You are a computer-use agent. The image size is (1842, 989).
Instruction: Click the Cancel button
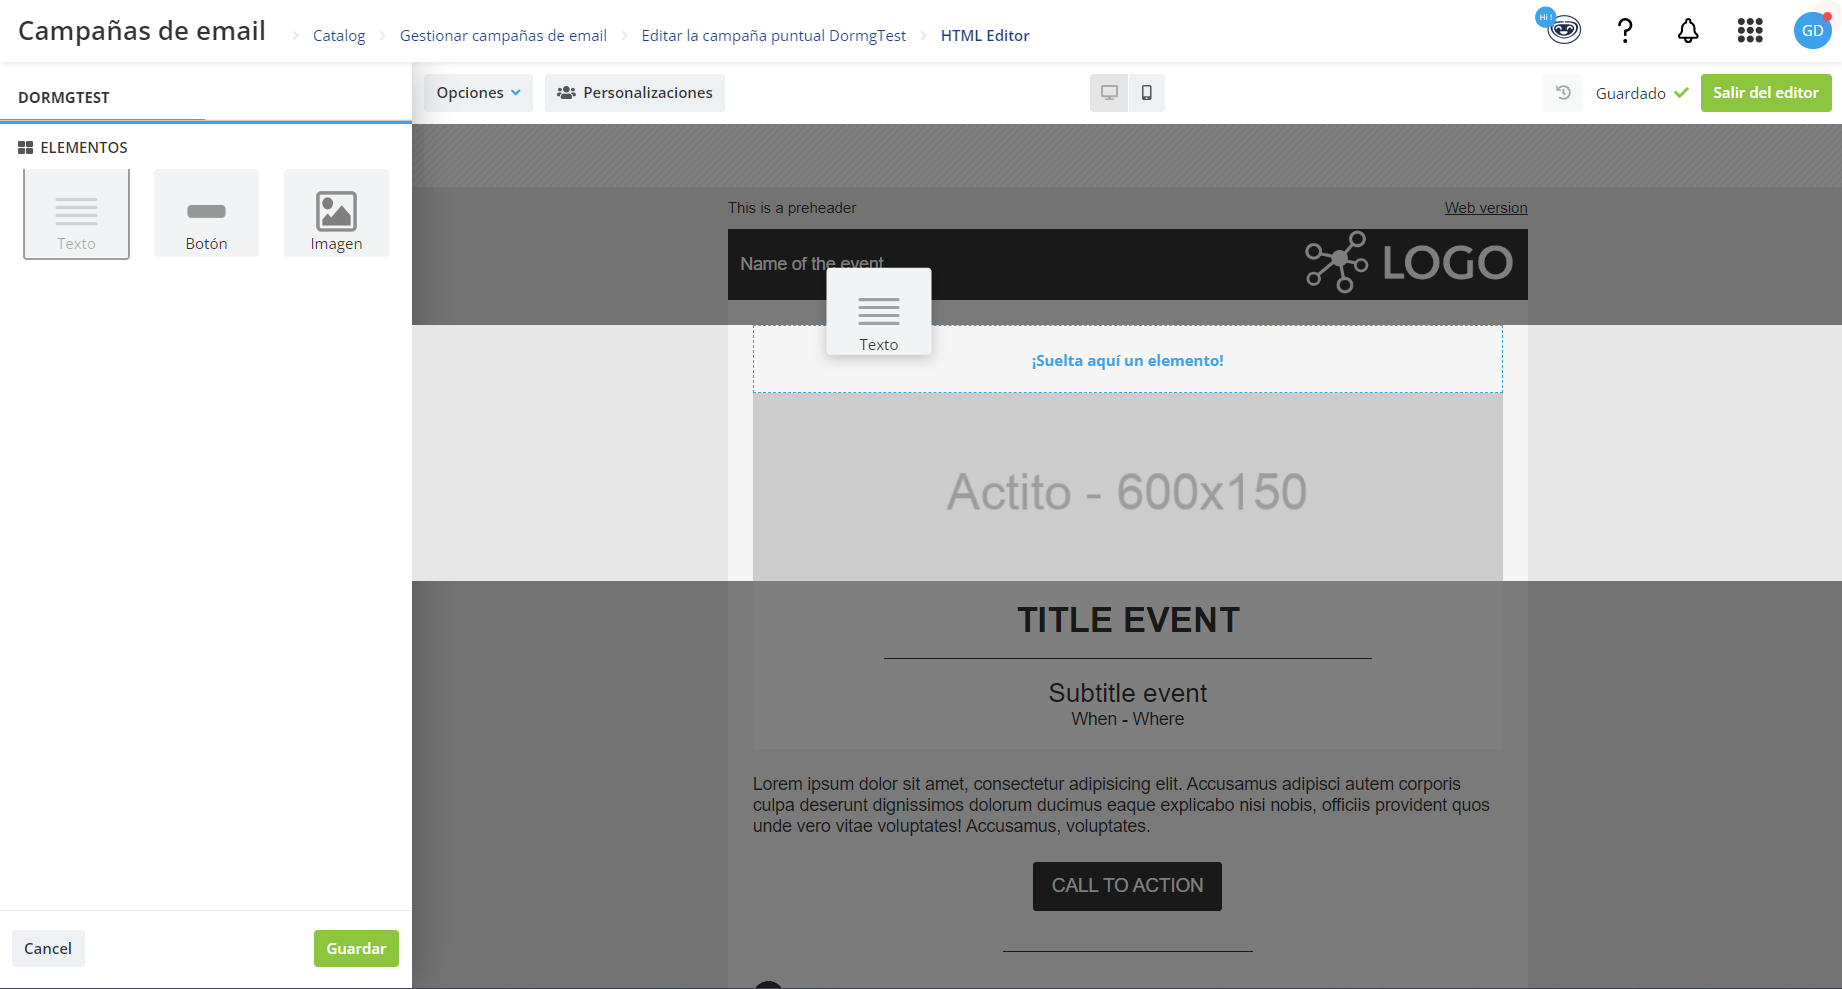tap(48, 949)
